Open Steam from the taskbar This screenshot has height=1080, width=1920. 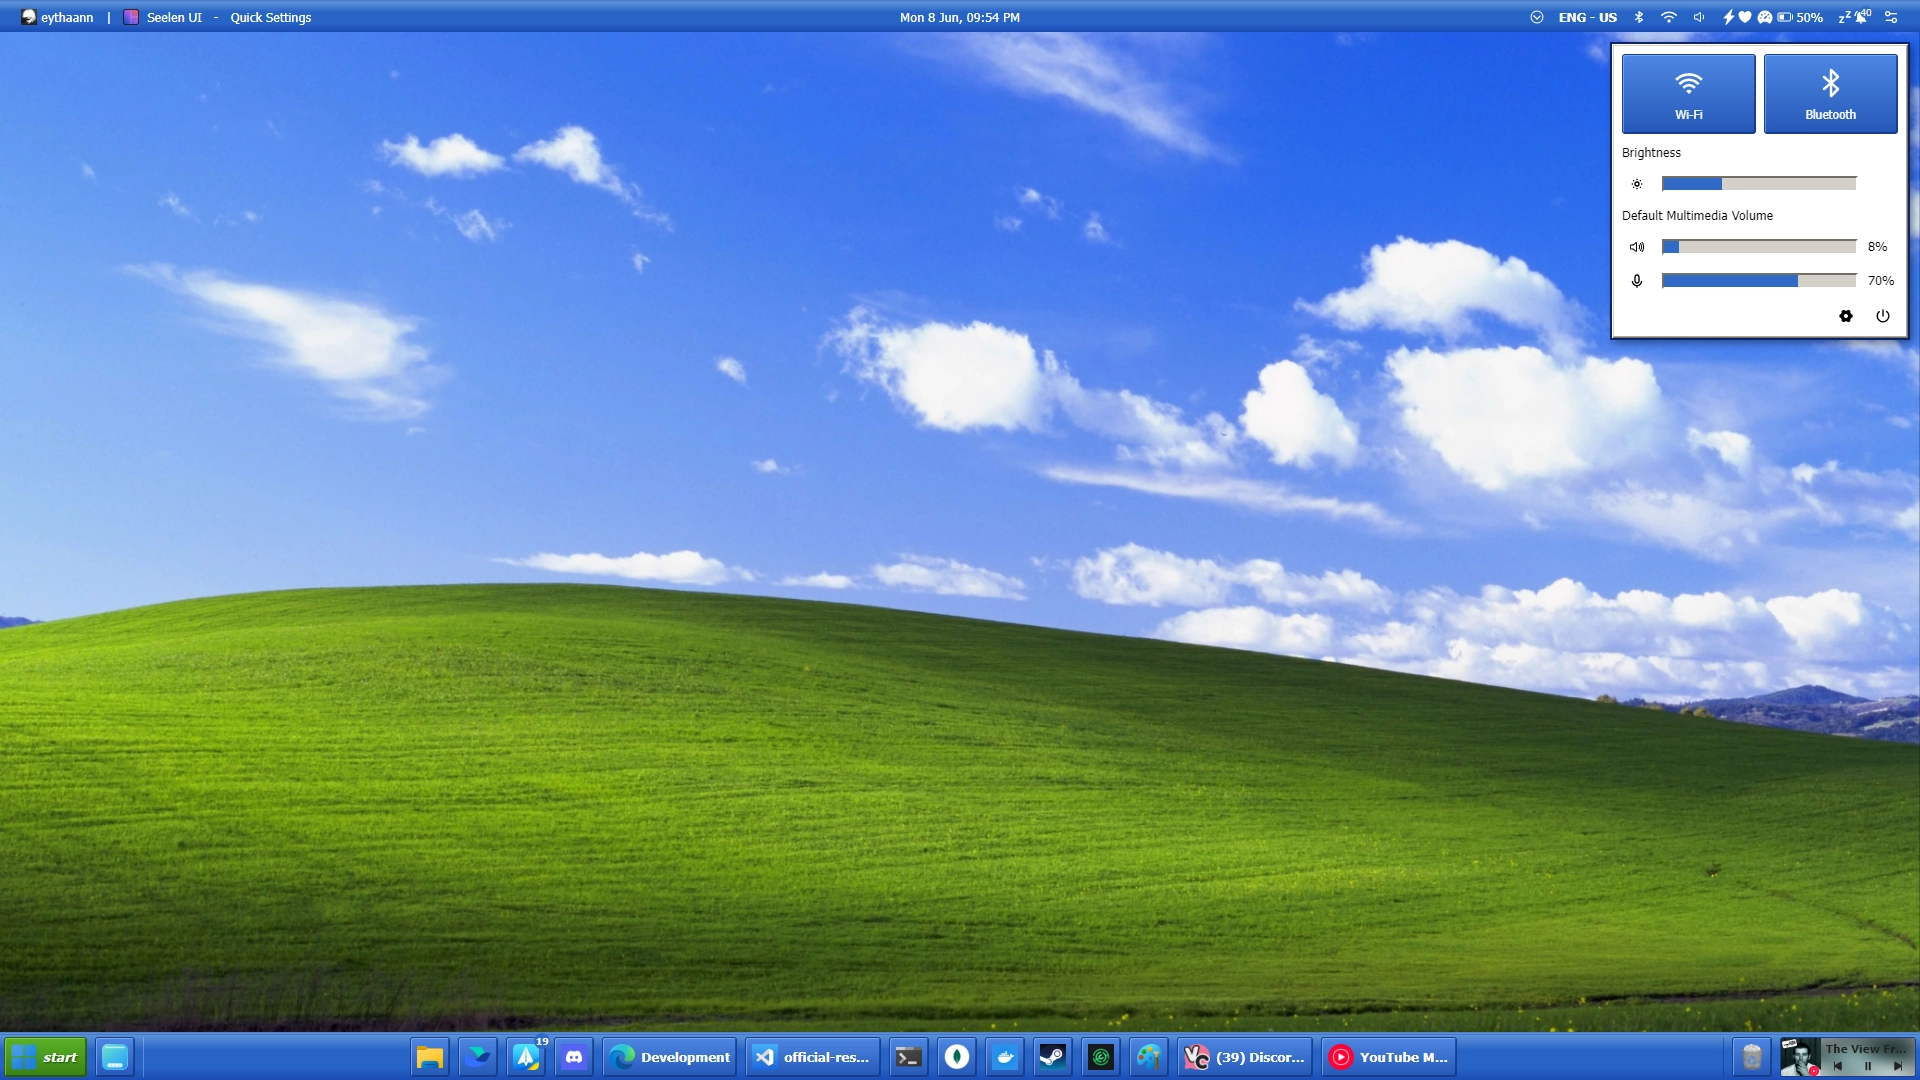point(1053,1057)
